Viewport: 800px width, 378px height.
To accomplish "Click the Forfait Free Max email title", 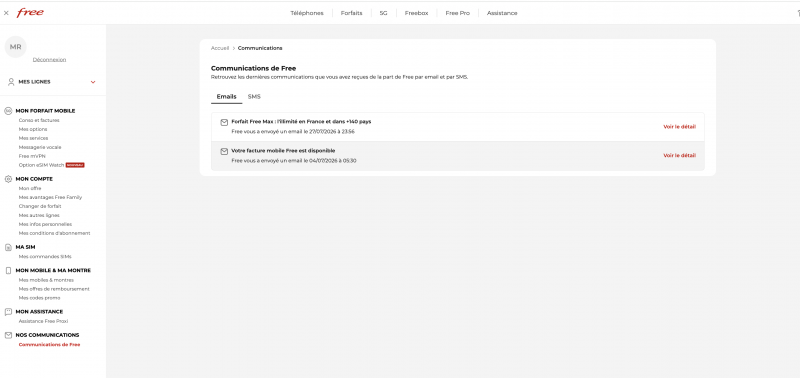I will [301, 122].
